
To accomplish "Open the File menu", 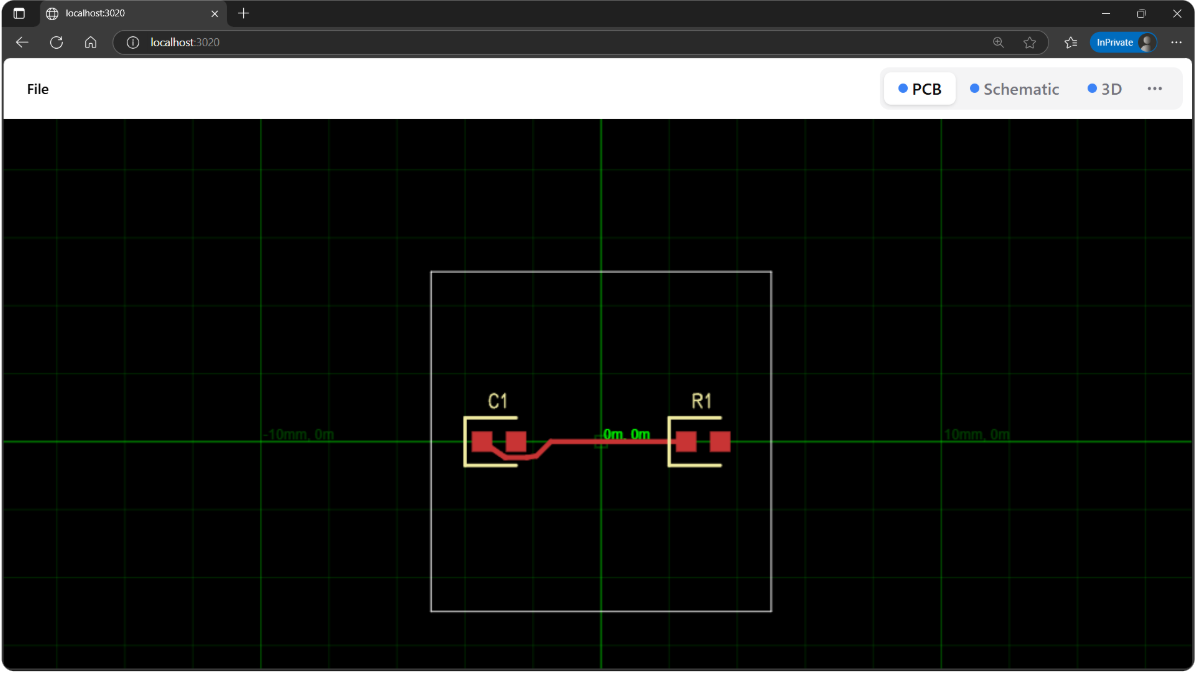I will pyautogui.click(x=37, y=88).
